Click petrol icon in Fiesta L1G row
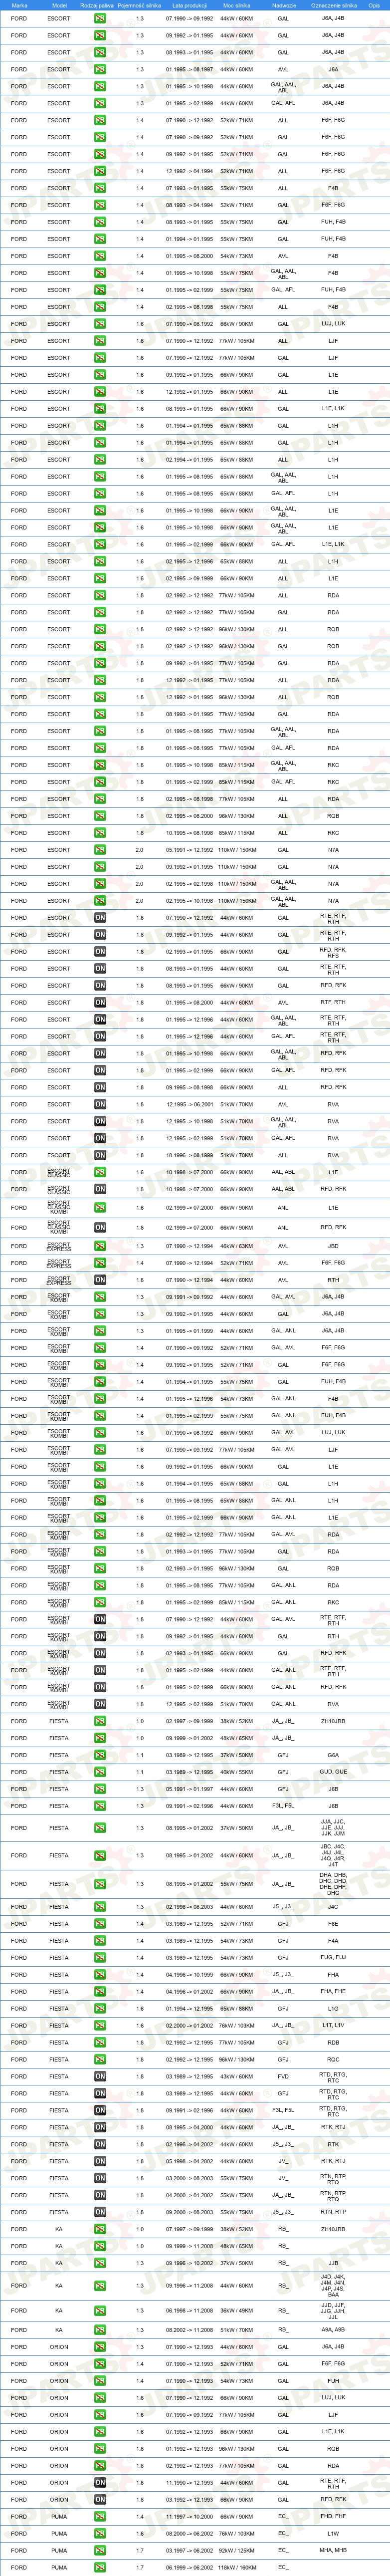The height and width of the screenshot is (2576, 390). [x=100, y=2009]
